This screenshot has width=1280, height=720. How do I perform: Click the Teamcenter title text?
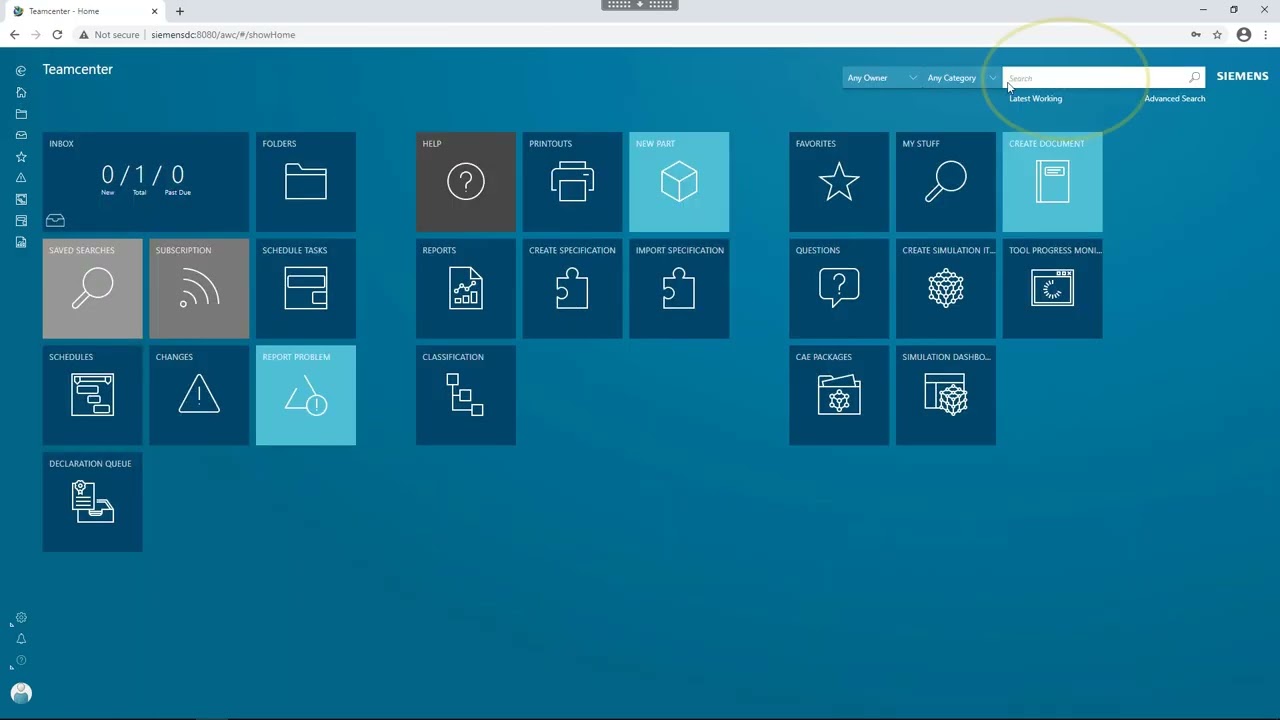(x=77, y=70)
